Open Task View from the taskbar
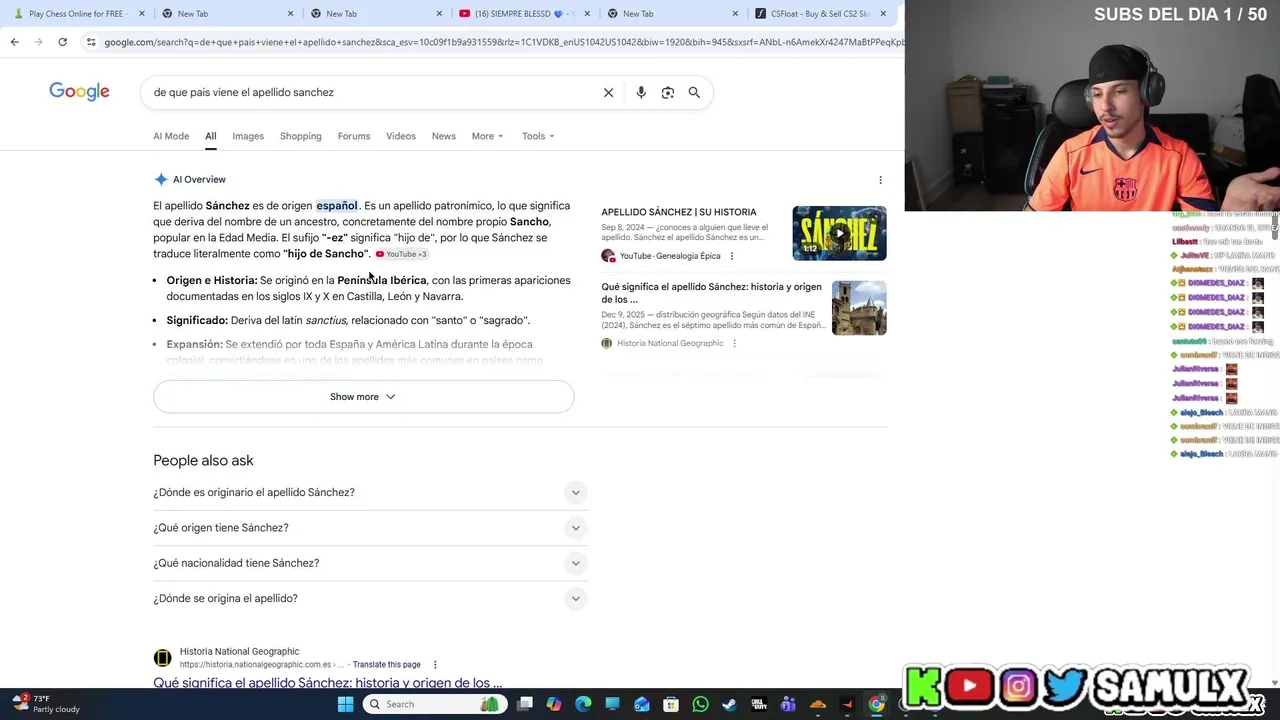 click(525, 704)
